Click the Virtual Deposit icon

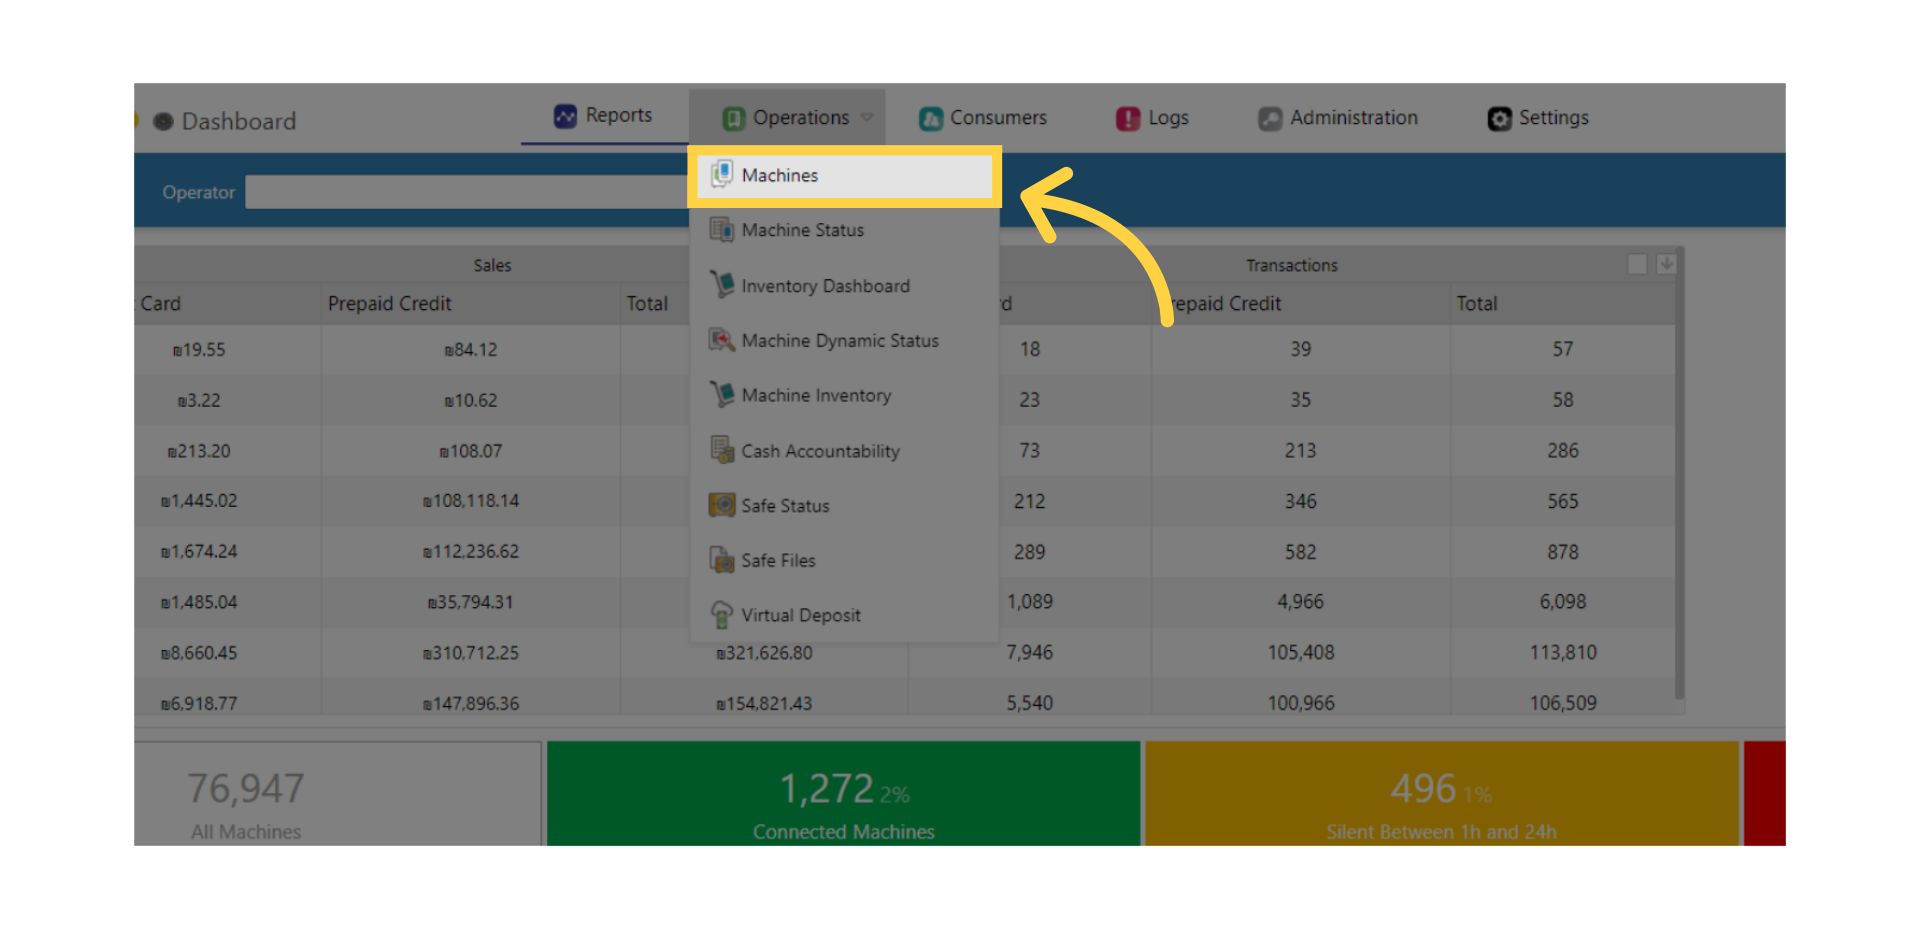(x=721, y=615)
